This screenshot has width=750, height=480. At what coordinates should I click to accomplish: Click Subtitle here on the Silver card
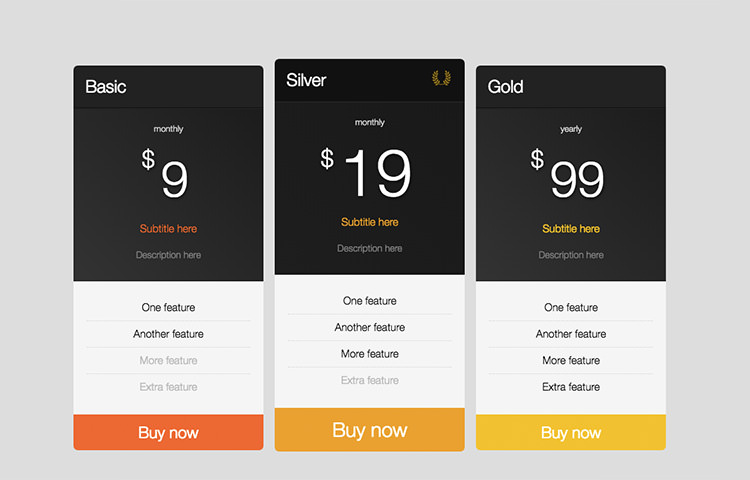(370, 222)
